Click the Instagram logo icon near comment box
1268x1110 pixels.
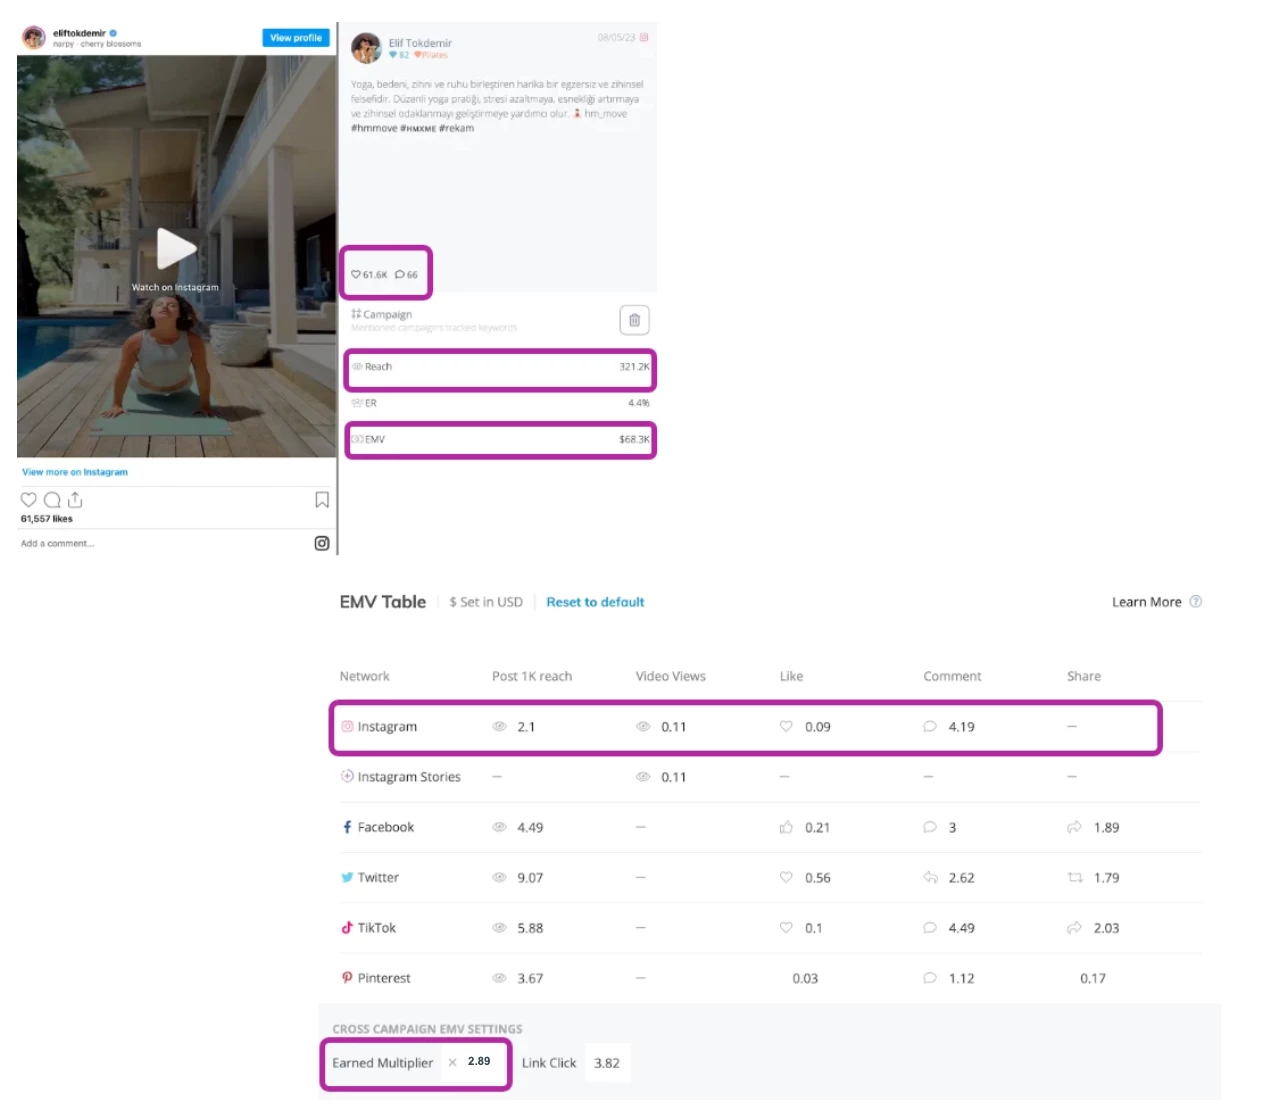point(322,543)
